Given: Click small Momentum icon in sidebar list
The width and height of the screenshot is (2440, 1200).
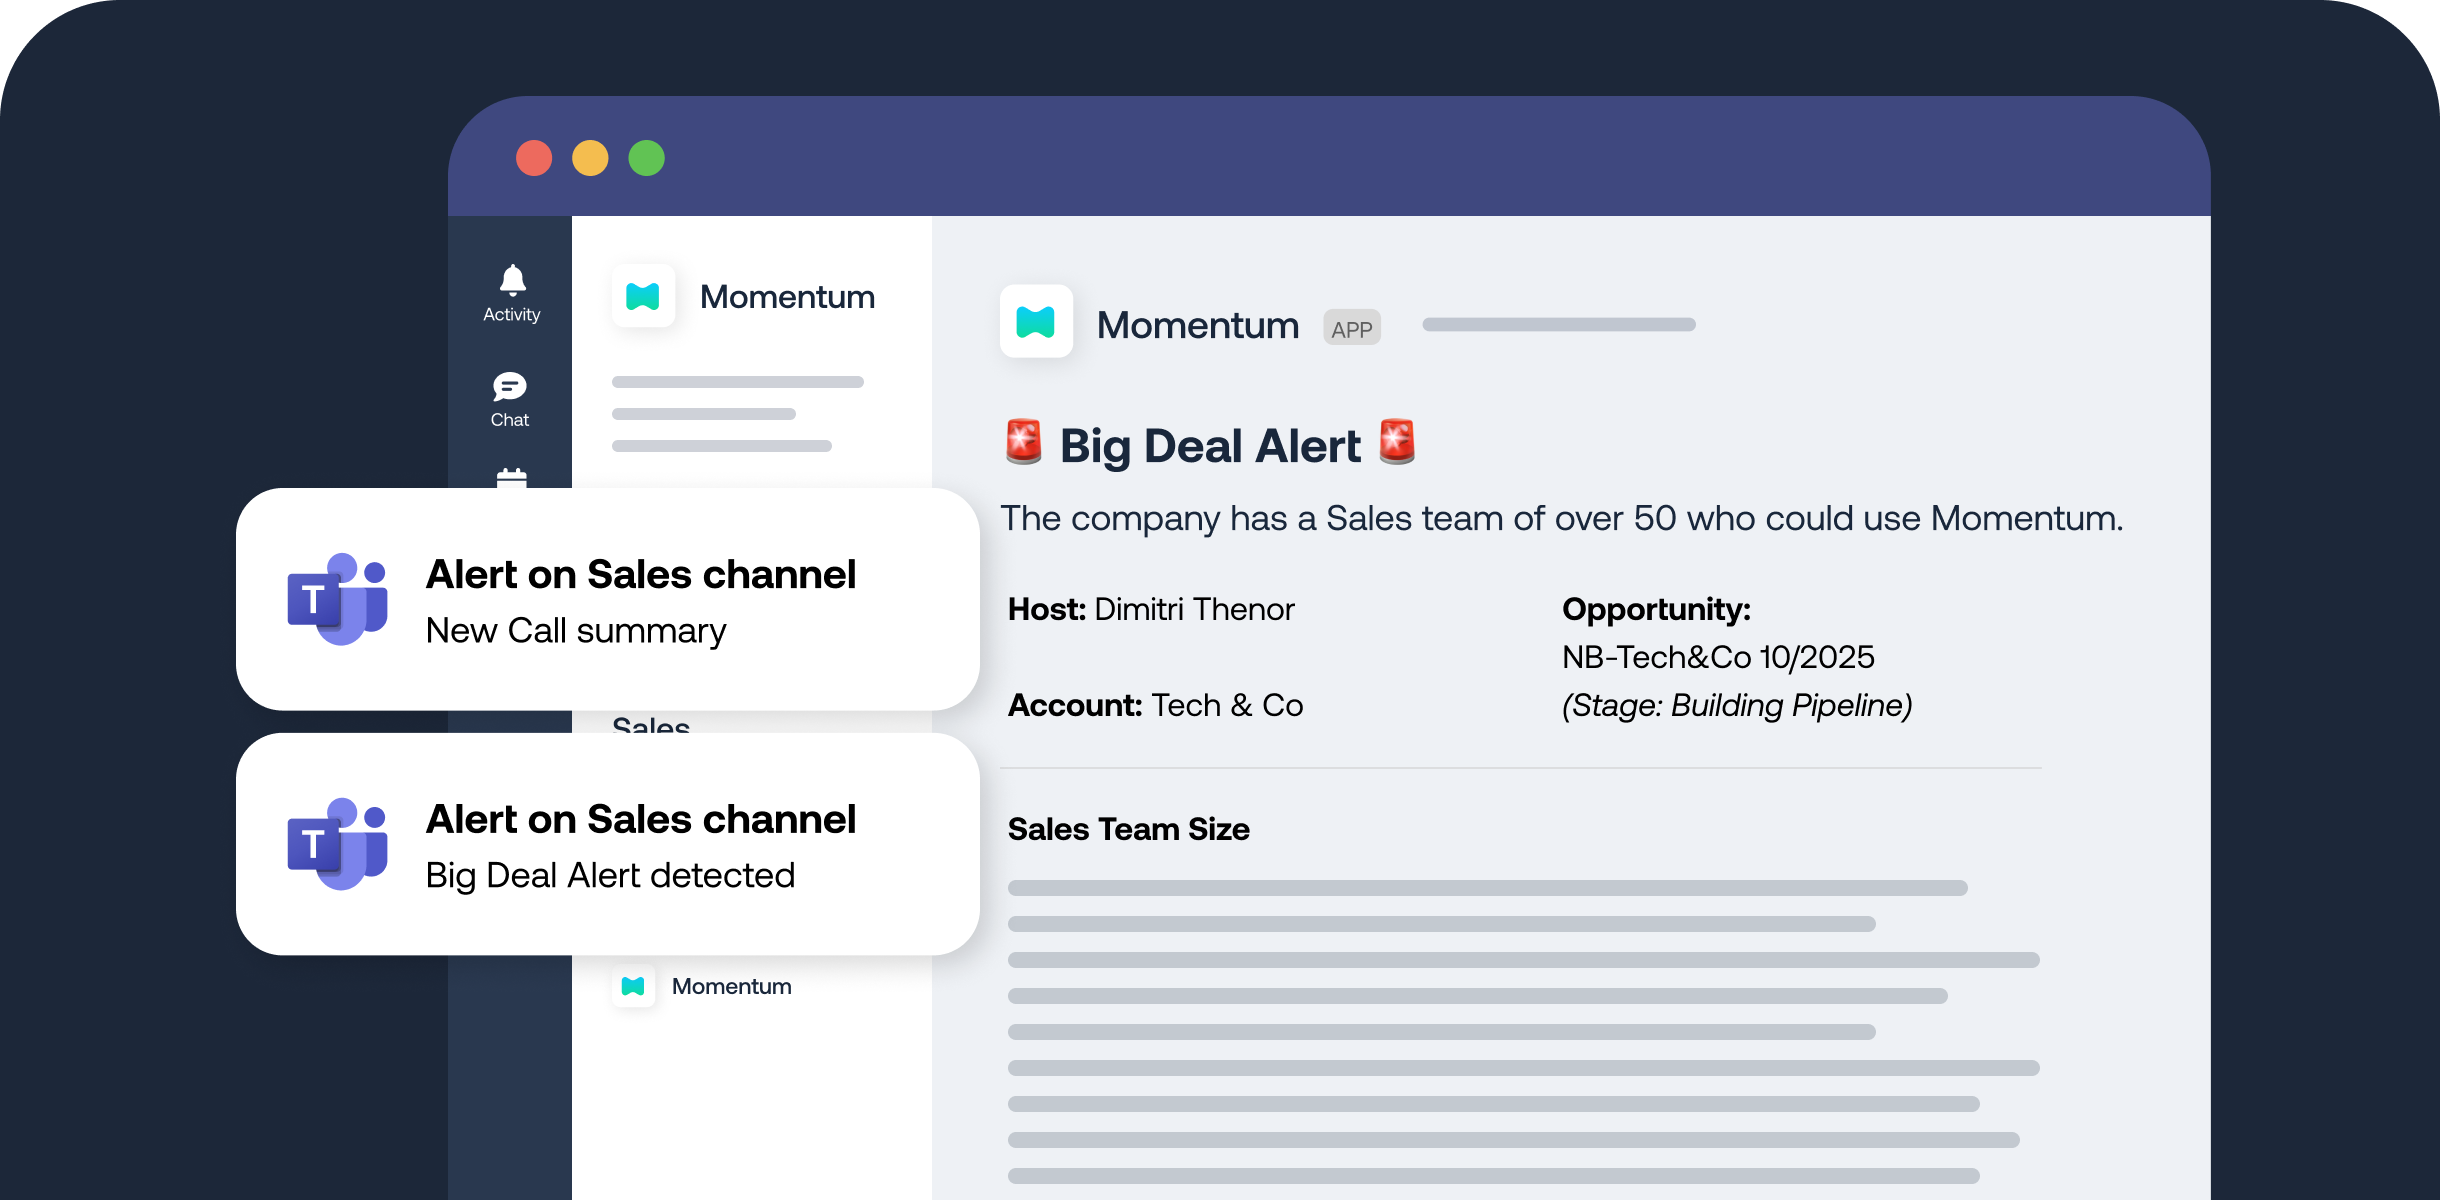Looking at the screenshot, I should pyautogui.click(x=633, y=986).
